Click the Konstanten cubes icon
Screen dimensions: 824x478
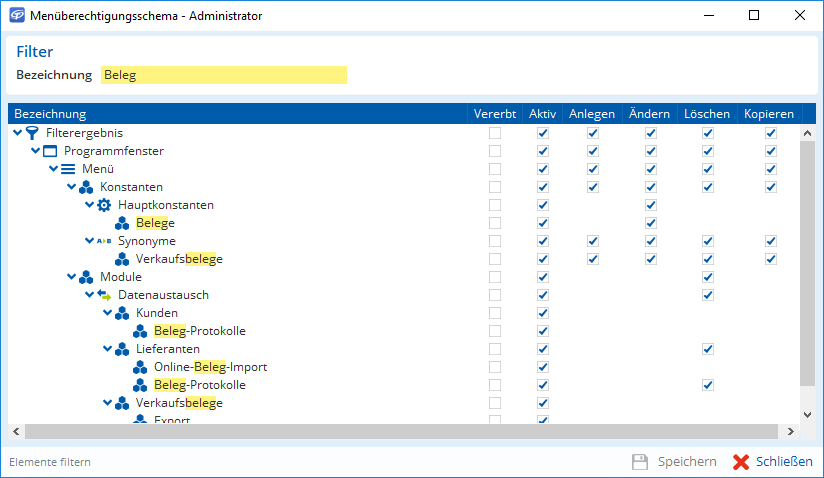pyautogui.click(x=86, y=187)
